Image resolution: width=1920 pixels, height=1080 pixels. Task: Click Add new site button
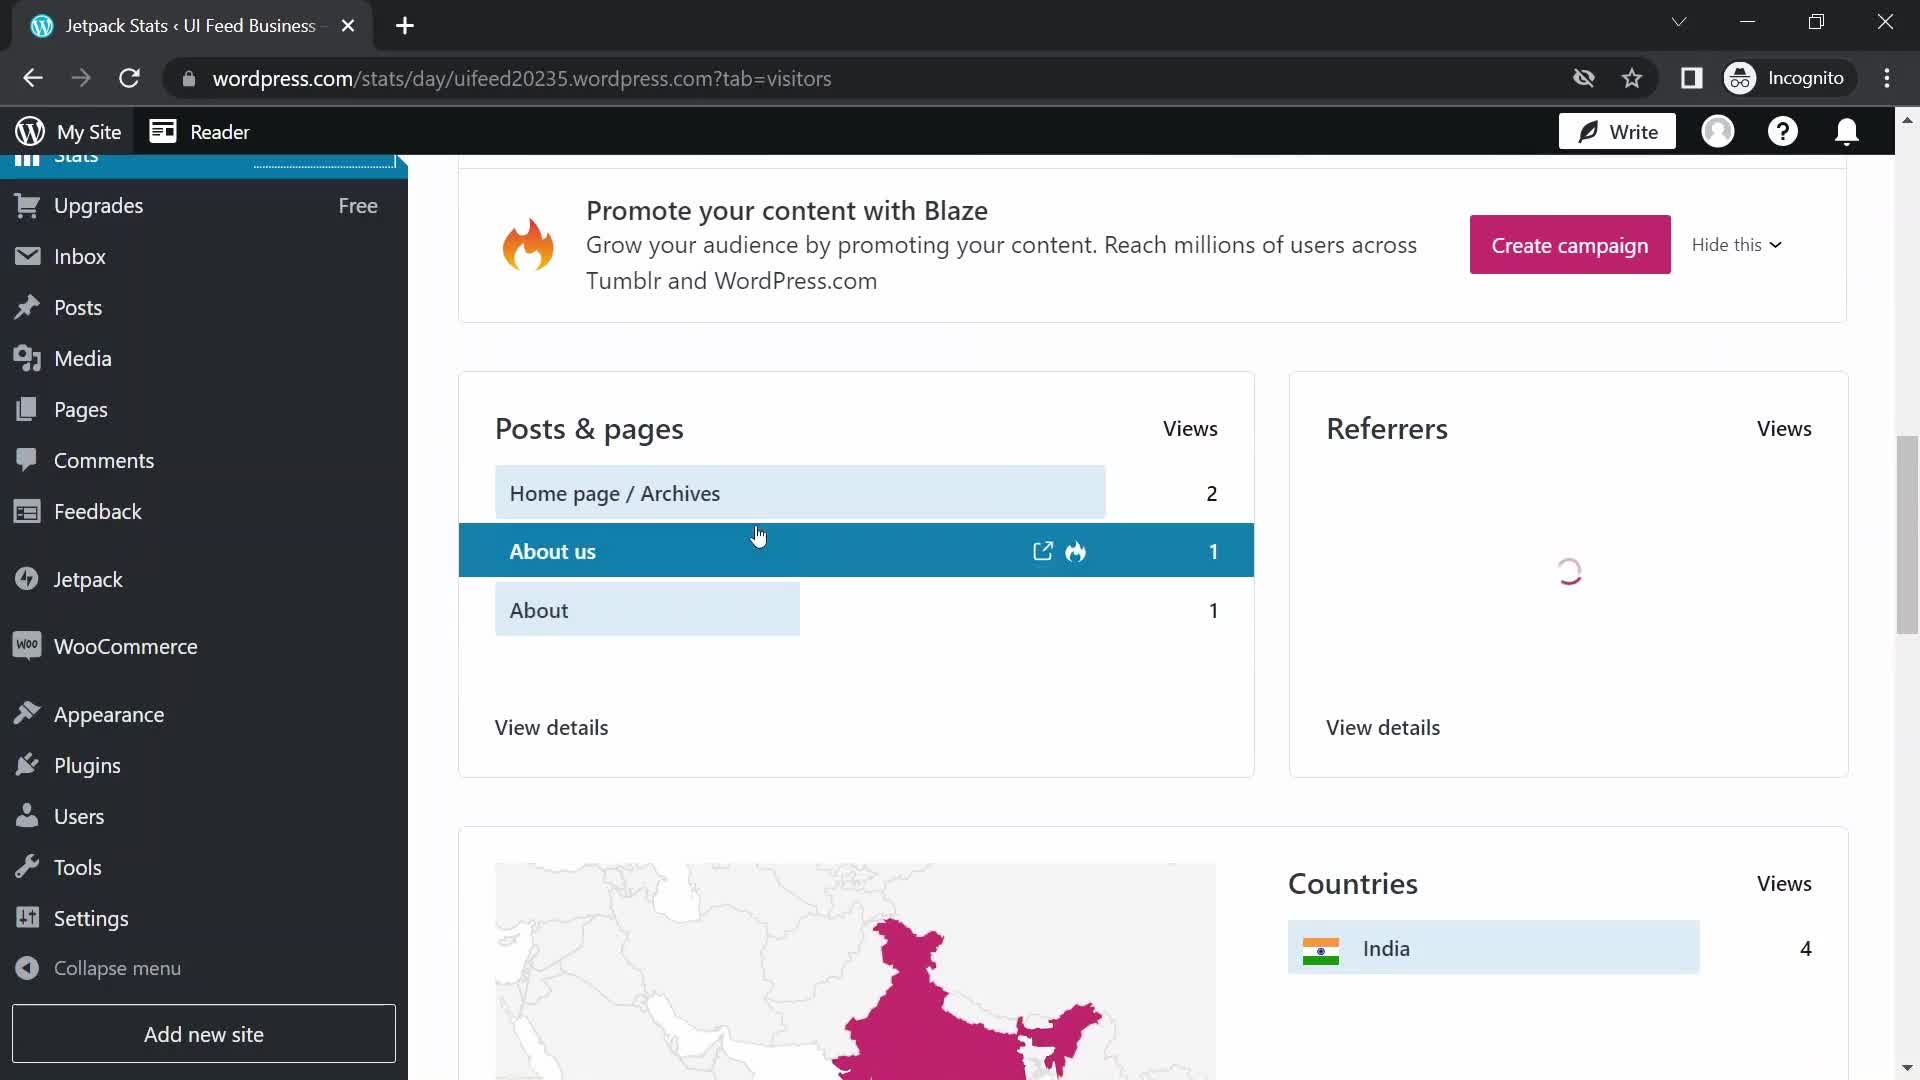[204, 1034]
